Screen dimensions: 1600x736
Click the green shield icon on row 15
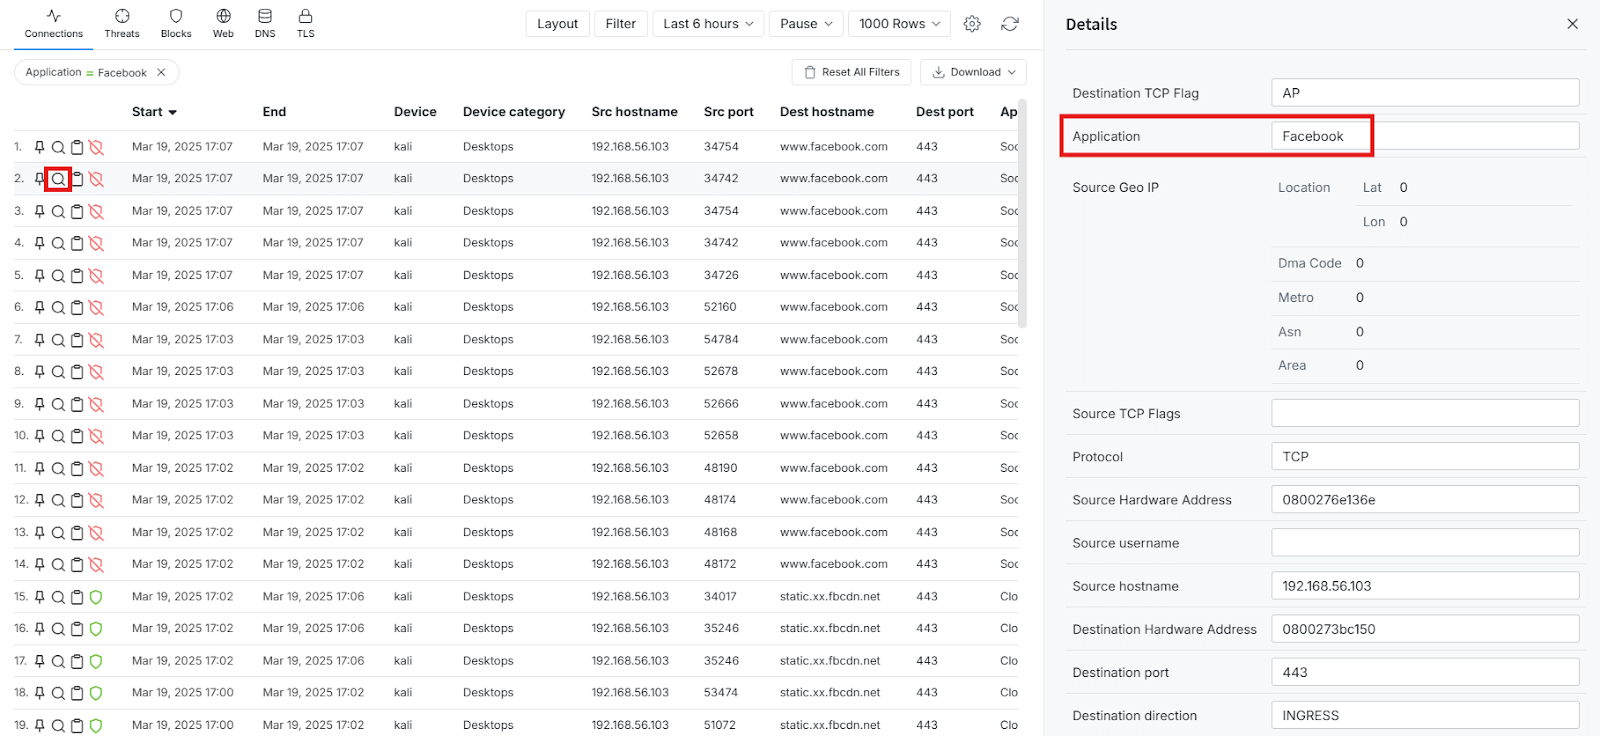(x=96, y=597)
